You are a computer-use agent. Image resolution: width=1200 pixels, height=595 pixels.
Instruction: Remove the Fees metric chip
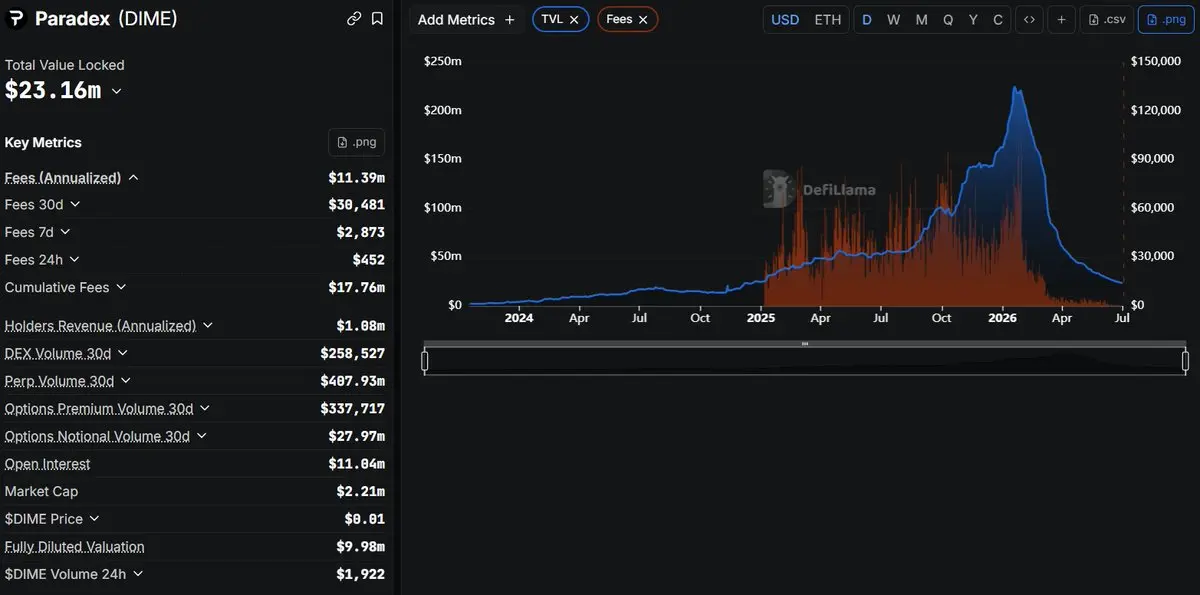click(x=643, y=19)
